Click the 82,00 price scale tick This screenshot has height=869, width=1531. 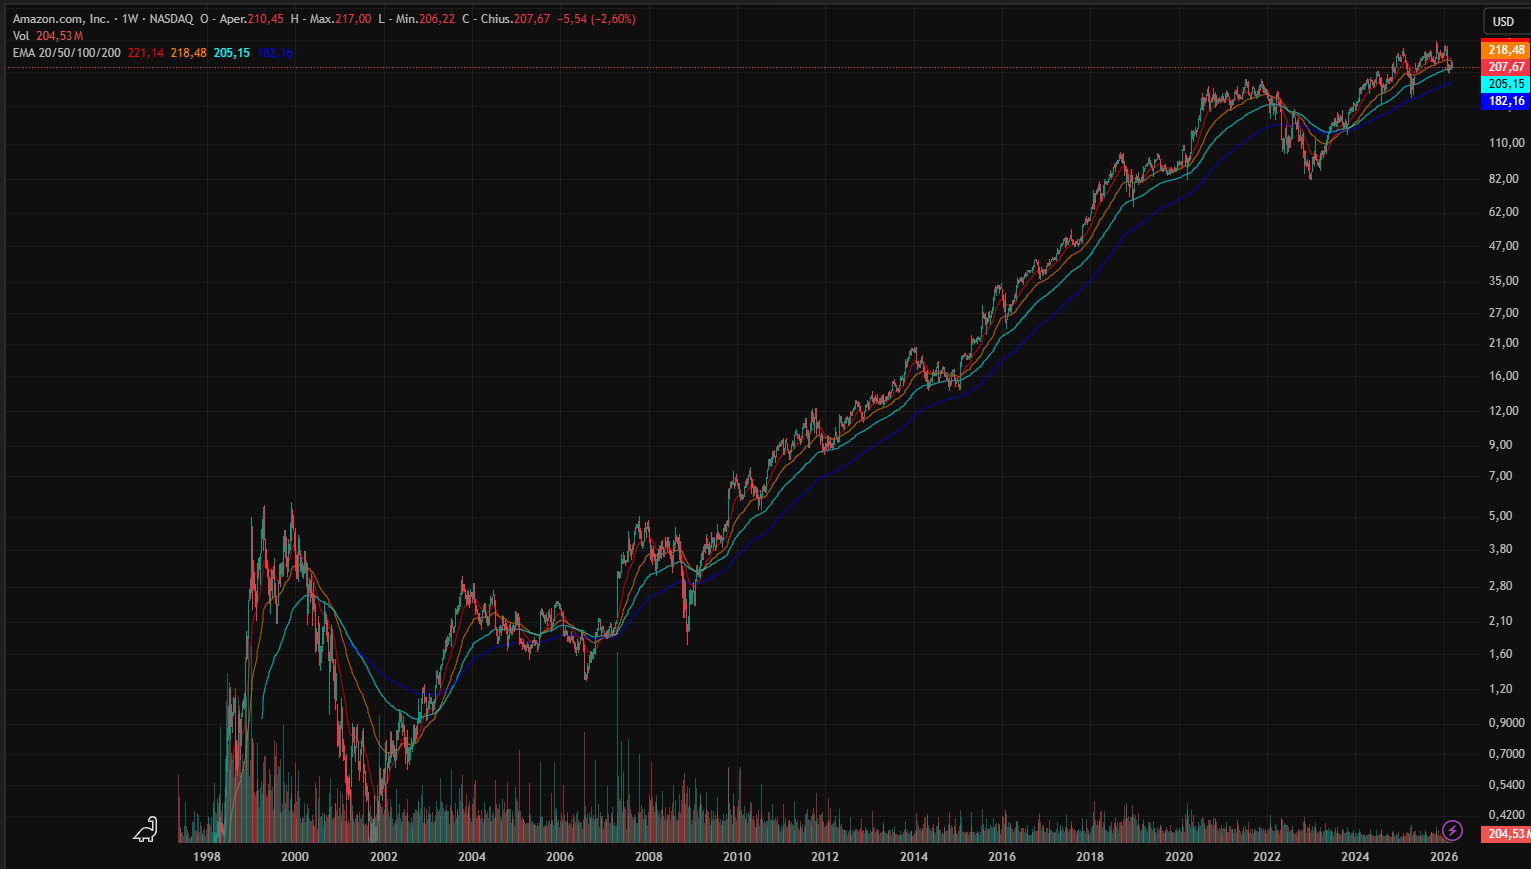(x=1504, y=179)
